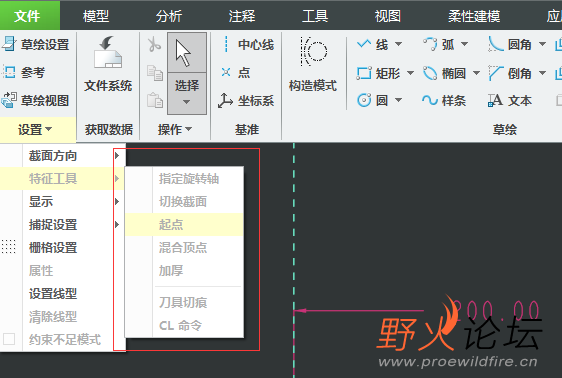The image size is (562, 378).
Task: Import from 文件系统 file system
Action: [108, 64]
